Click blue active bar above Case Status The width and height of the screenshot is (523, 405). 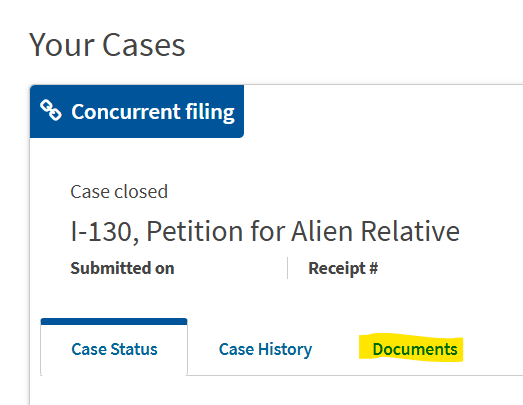[114, 322]
